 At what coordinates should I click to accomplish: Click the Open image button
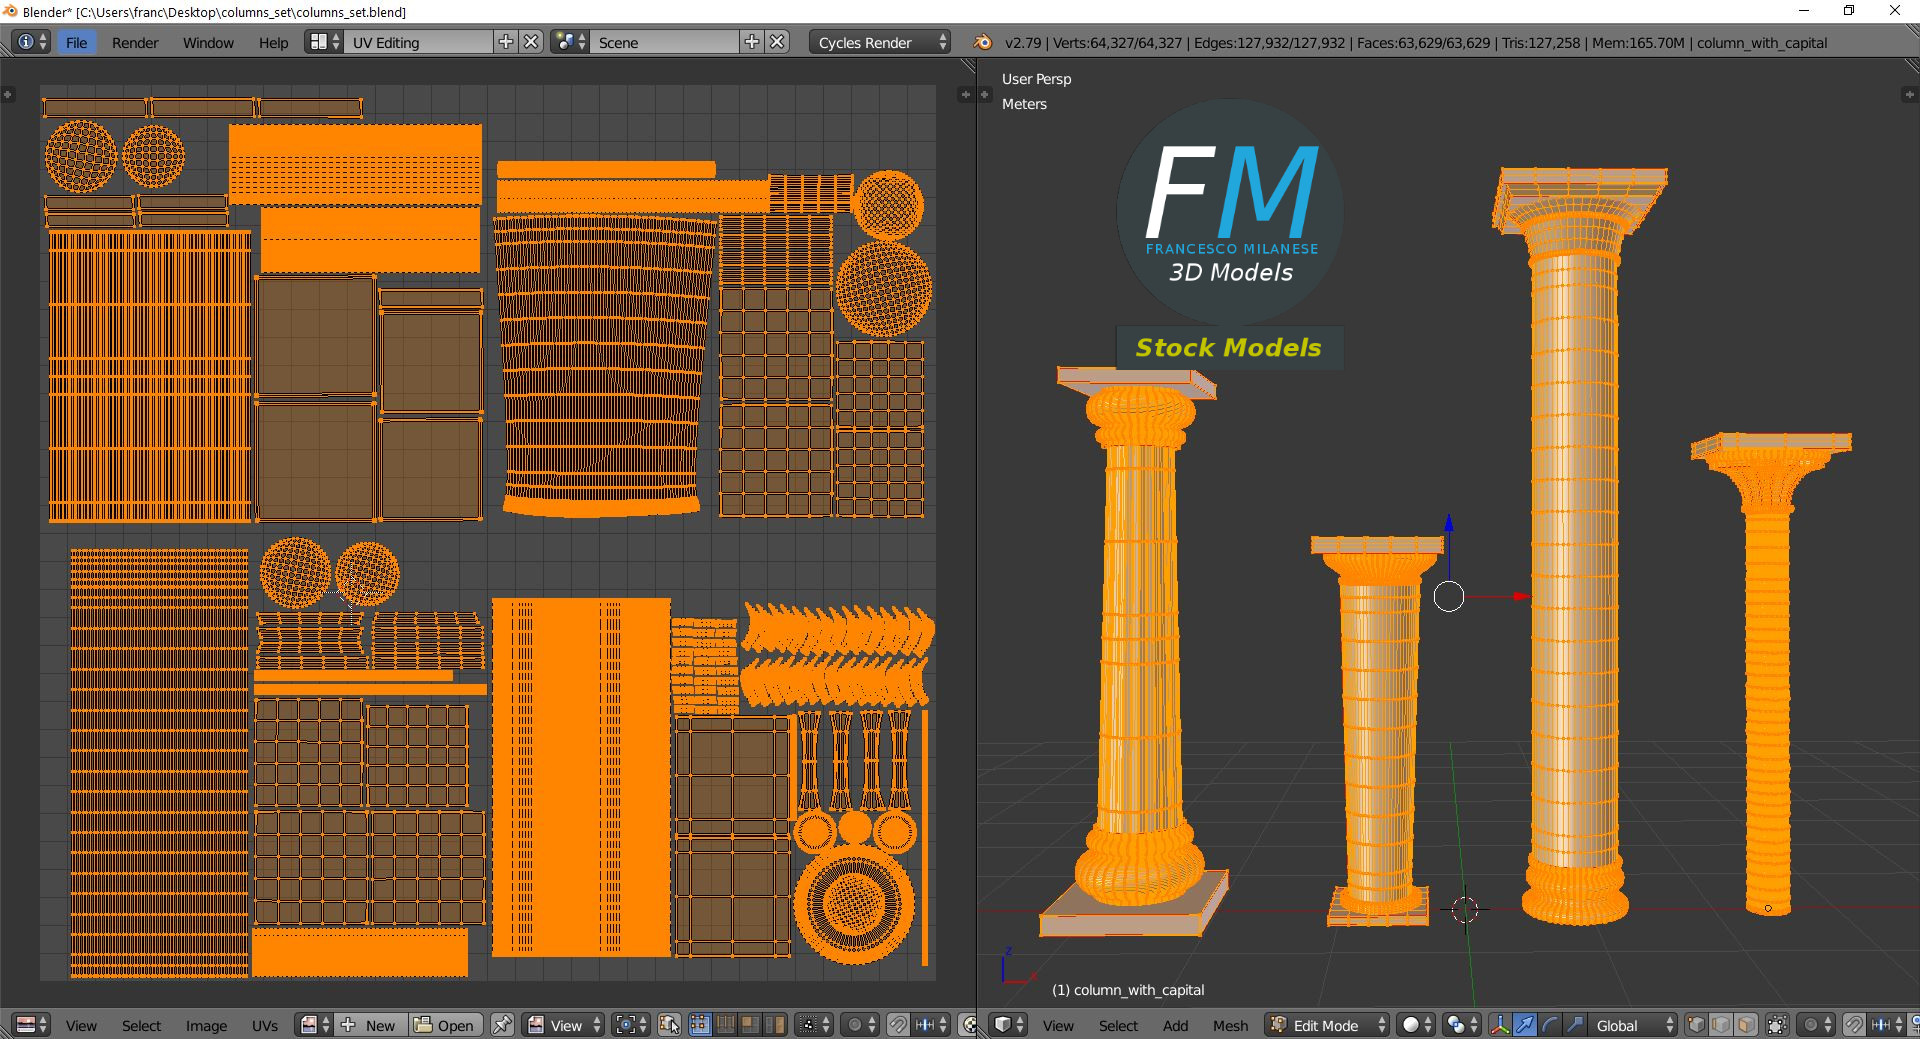tap(446, 1025)
